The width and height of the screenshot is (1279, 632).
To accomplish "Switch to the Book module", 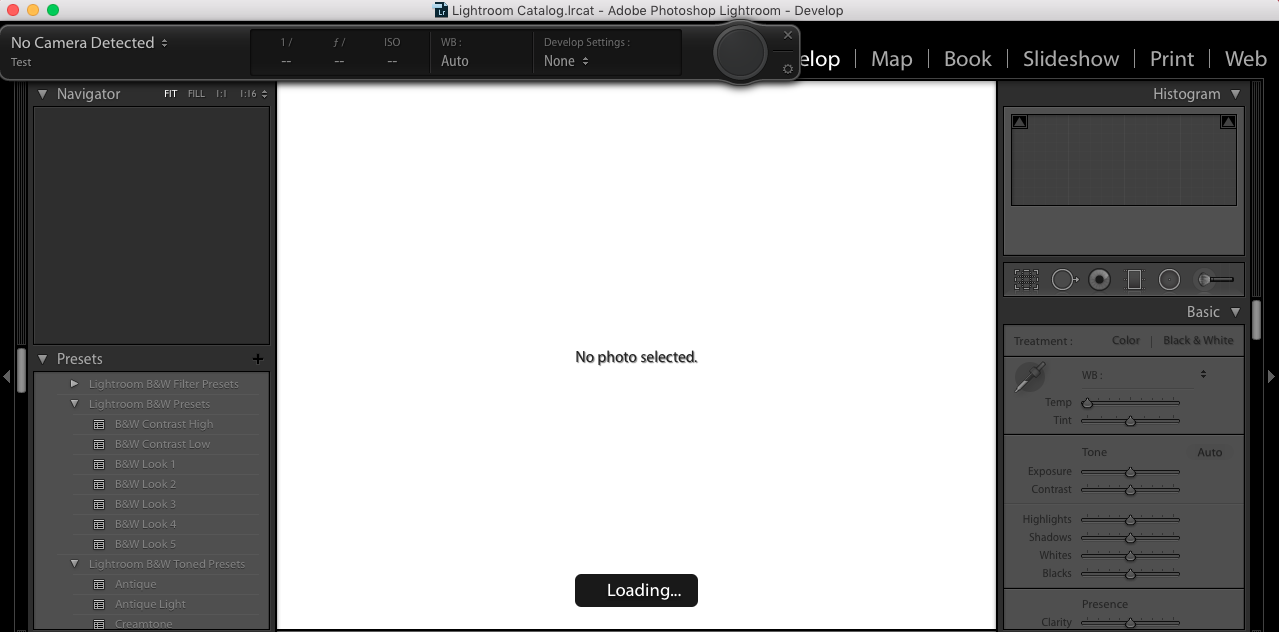I will pyautogui.click(x=968, y=59).
